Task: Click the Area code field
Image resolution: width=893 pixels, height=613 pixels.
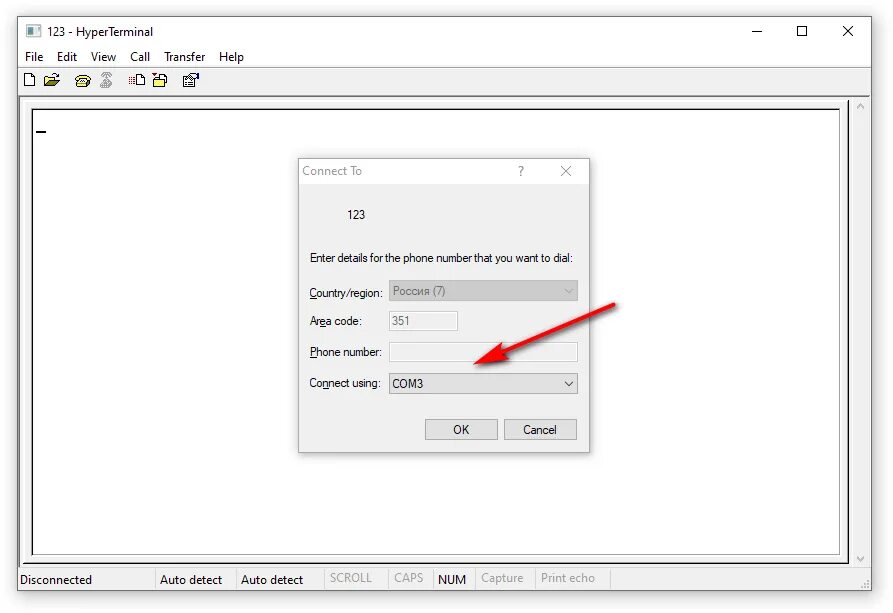Action: (423, 321)
